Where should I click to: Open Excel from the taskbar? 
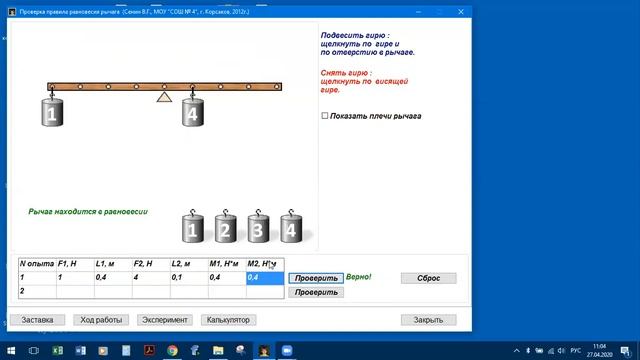pyautogui.click(x=58, y=351)
